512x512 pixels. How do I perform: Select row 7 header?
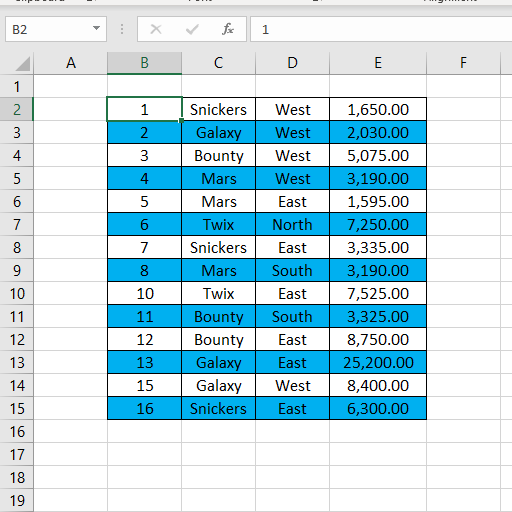point(17,224)
